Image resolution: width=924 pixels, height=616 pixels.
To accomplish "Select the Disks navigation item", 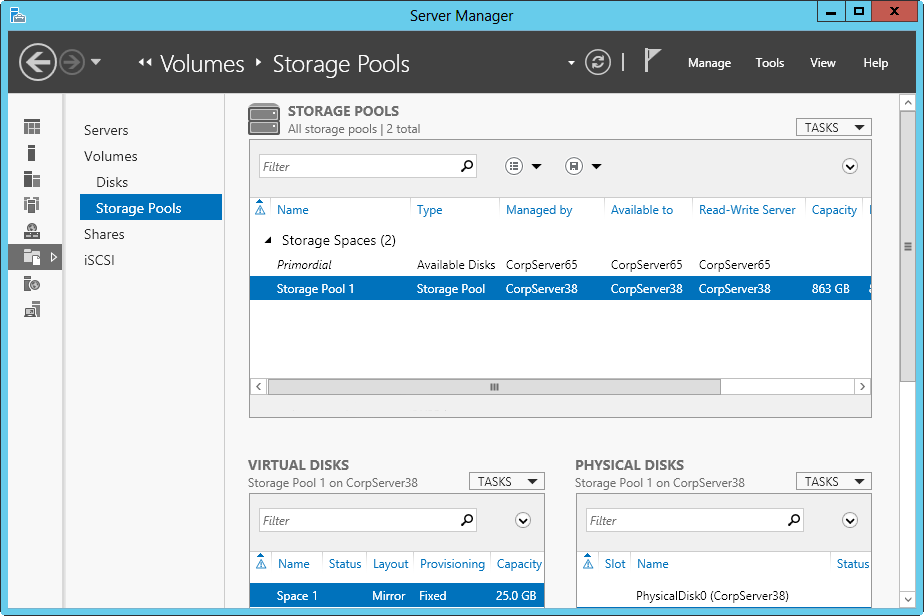I will pos(112,182).
